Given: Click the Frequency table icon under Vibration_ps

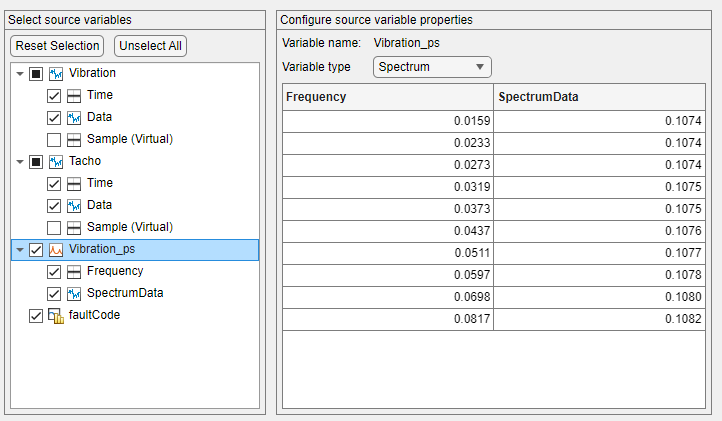Looking at the screenshot, I should point(74,271).
